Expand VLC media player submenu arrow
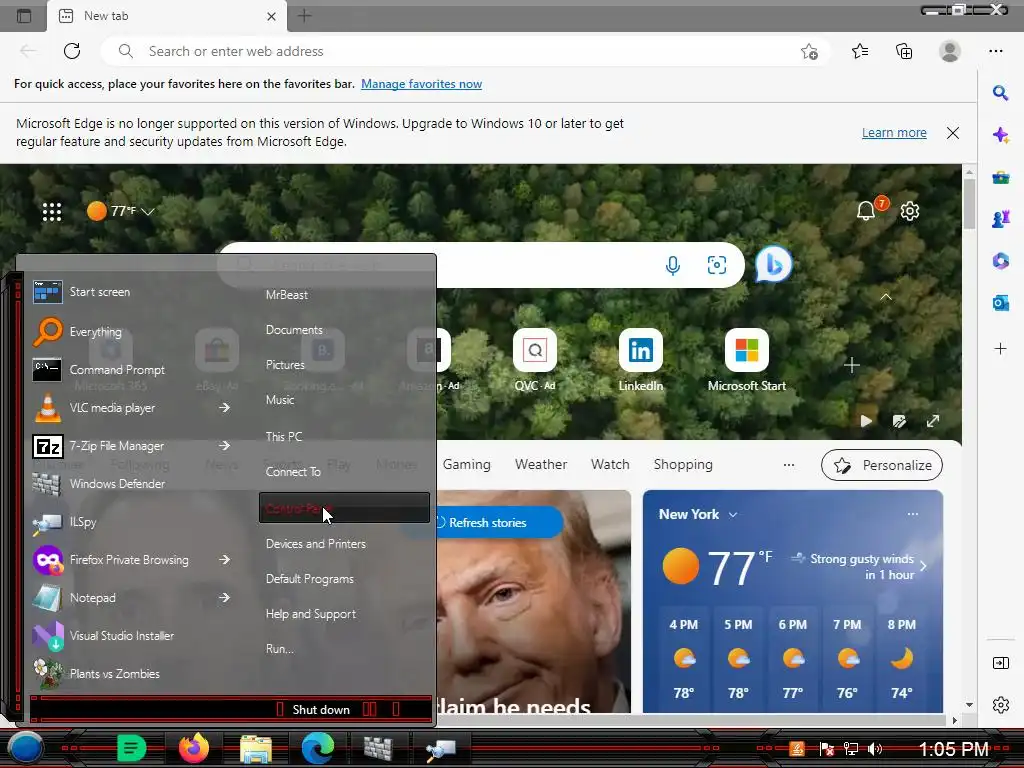1024x768 pixels. click(x=224, y=408)
